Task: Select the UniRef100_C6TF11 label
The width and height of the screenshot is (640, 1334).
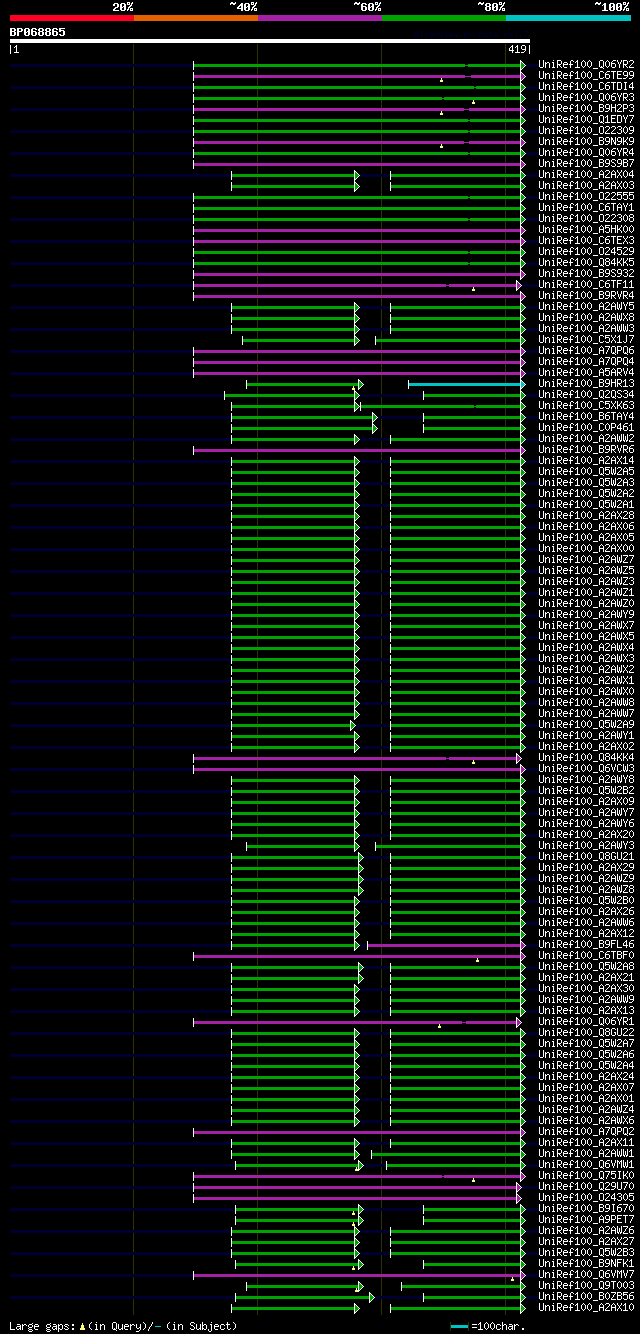Action: [x=586, y=285]
